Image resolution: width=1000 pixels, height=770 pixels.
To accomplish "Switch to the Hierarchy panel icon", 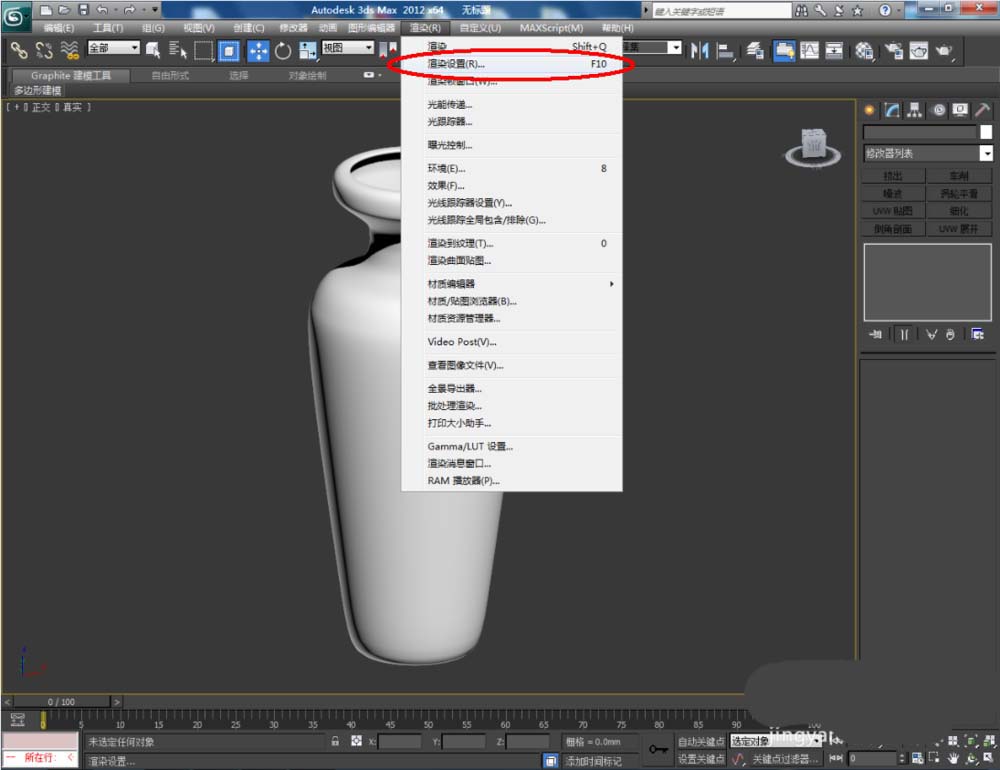I will click(x=915, y=110).
